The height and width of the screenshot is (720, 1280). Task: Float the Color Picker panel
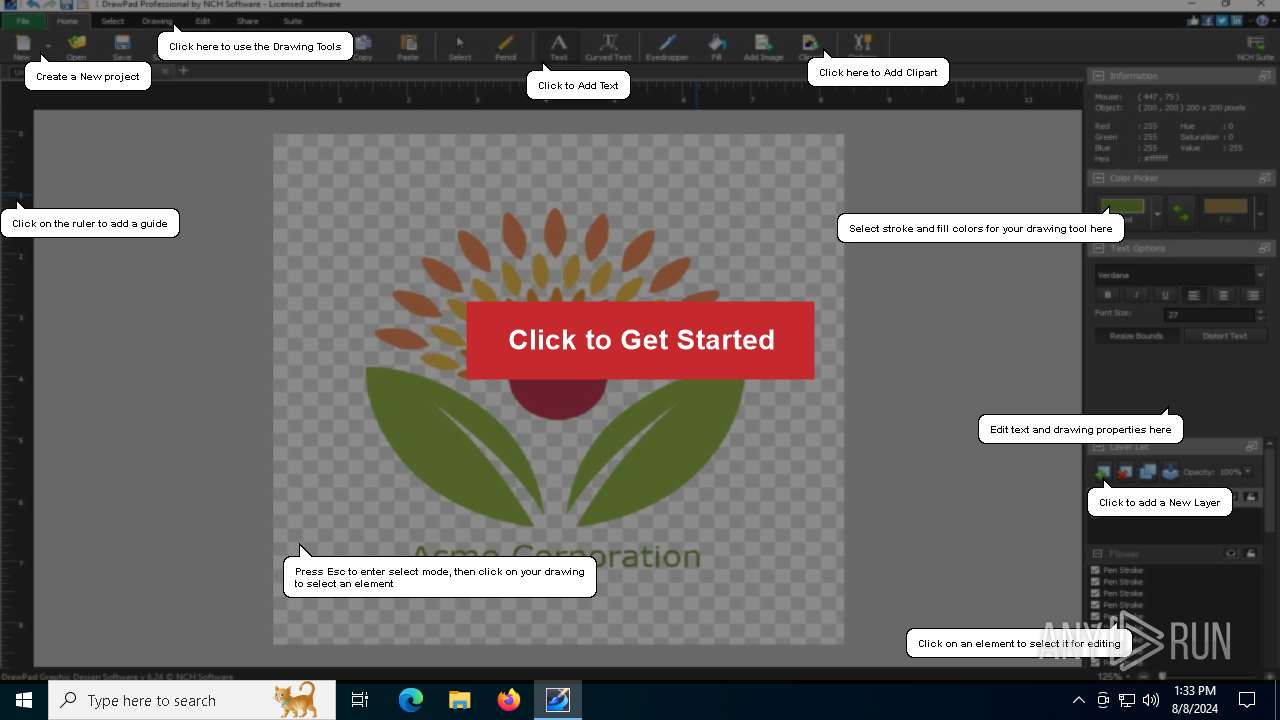click(x=1265, y=178)
